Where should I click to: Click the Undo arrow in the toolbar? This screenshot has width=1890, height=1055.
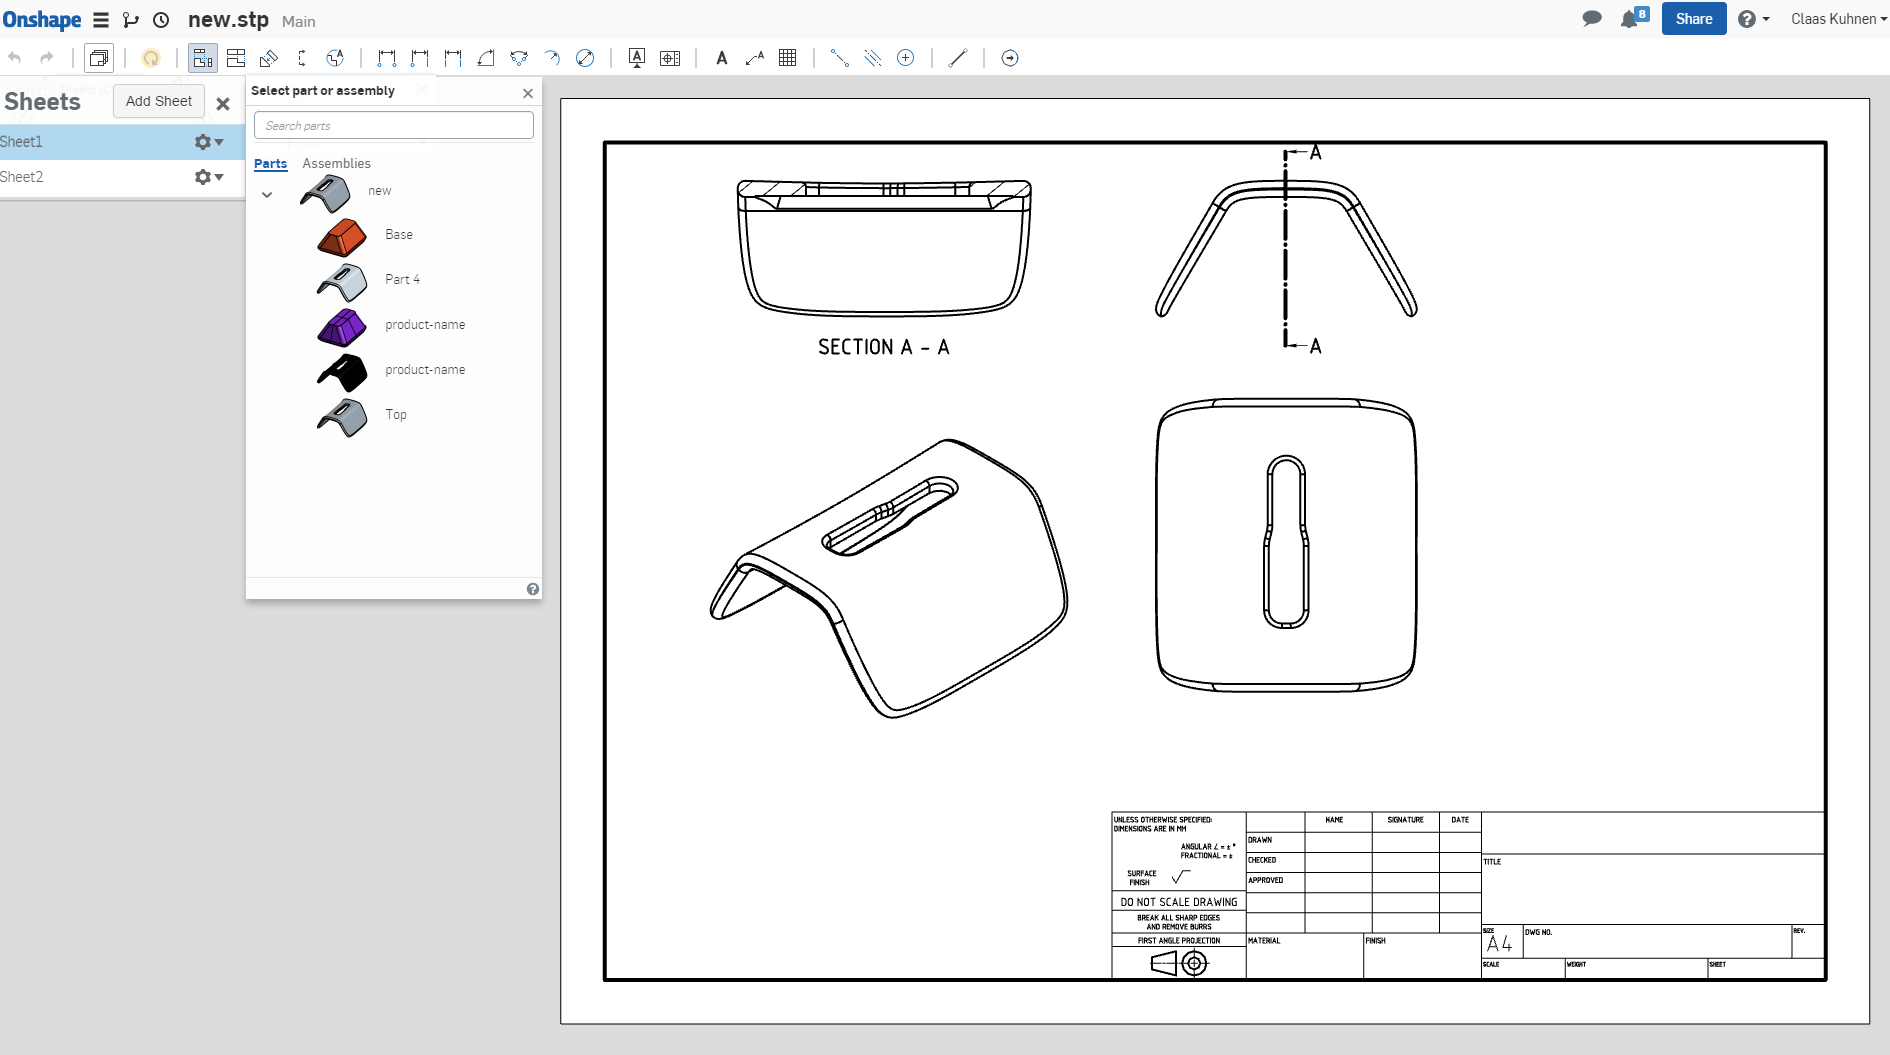click(14, 58)
